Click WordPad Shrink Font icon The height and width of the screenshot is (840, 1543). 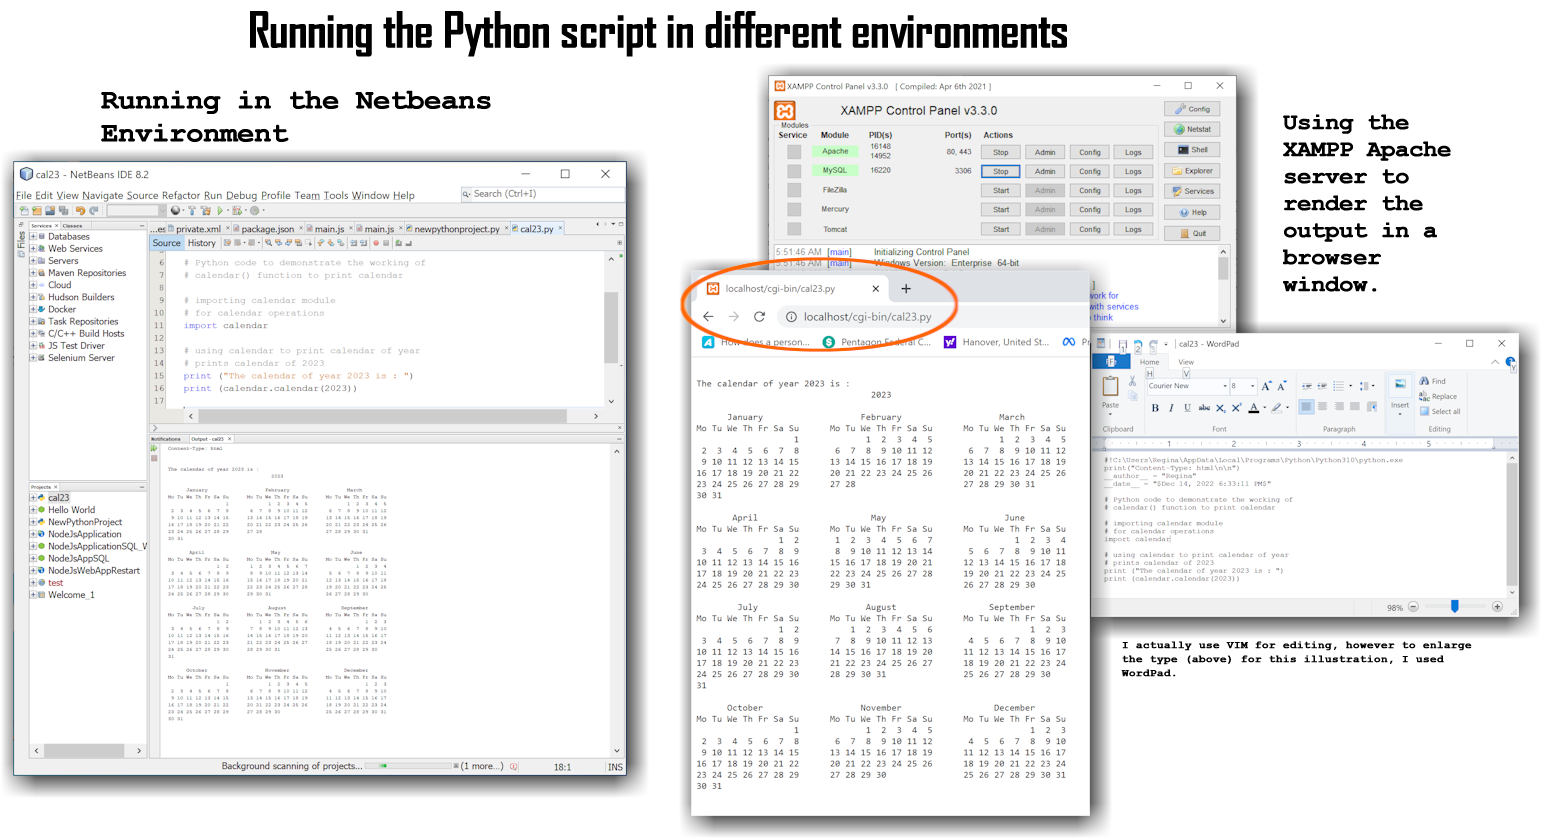click(x=1282, y=386)
